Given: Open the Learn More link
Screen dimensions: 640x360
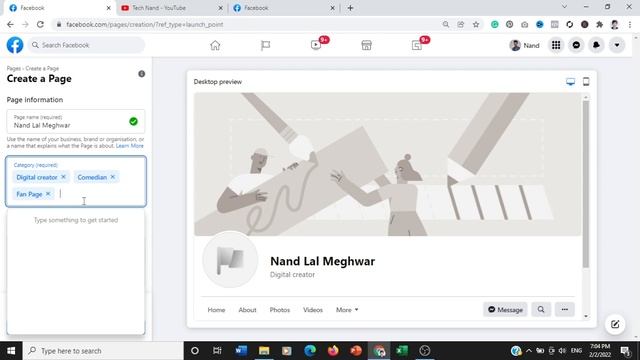Looking at the screenshot, I should click(x=130, y=146).
